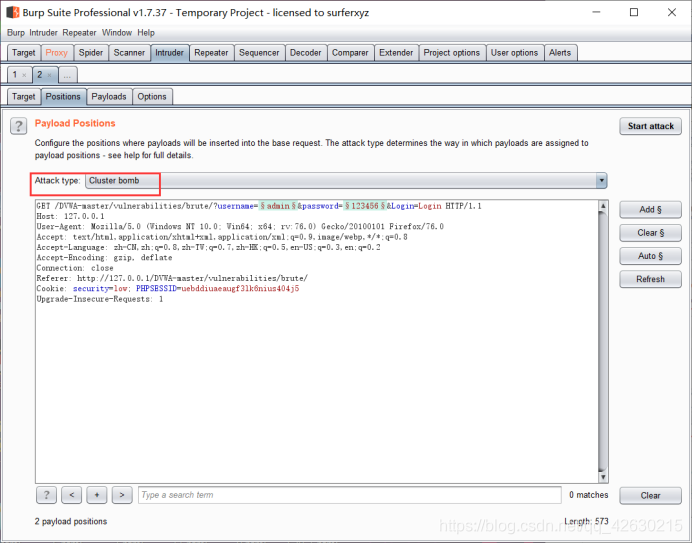
Task: Close Intruder attack tab 1
Action: [x=24, y=75]
